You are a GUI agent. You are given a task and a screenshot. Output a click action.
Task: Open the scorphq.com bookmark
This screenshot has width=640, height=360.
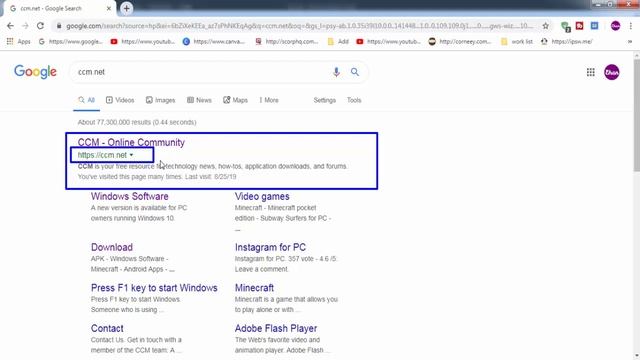click(287, 41)
